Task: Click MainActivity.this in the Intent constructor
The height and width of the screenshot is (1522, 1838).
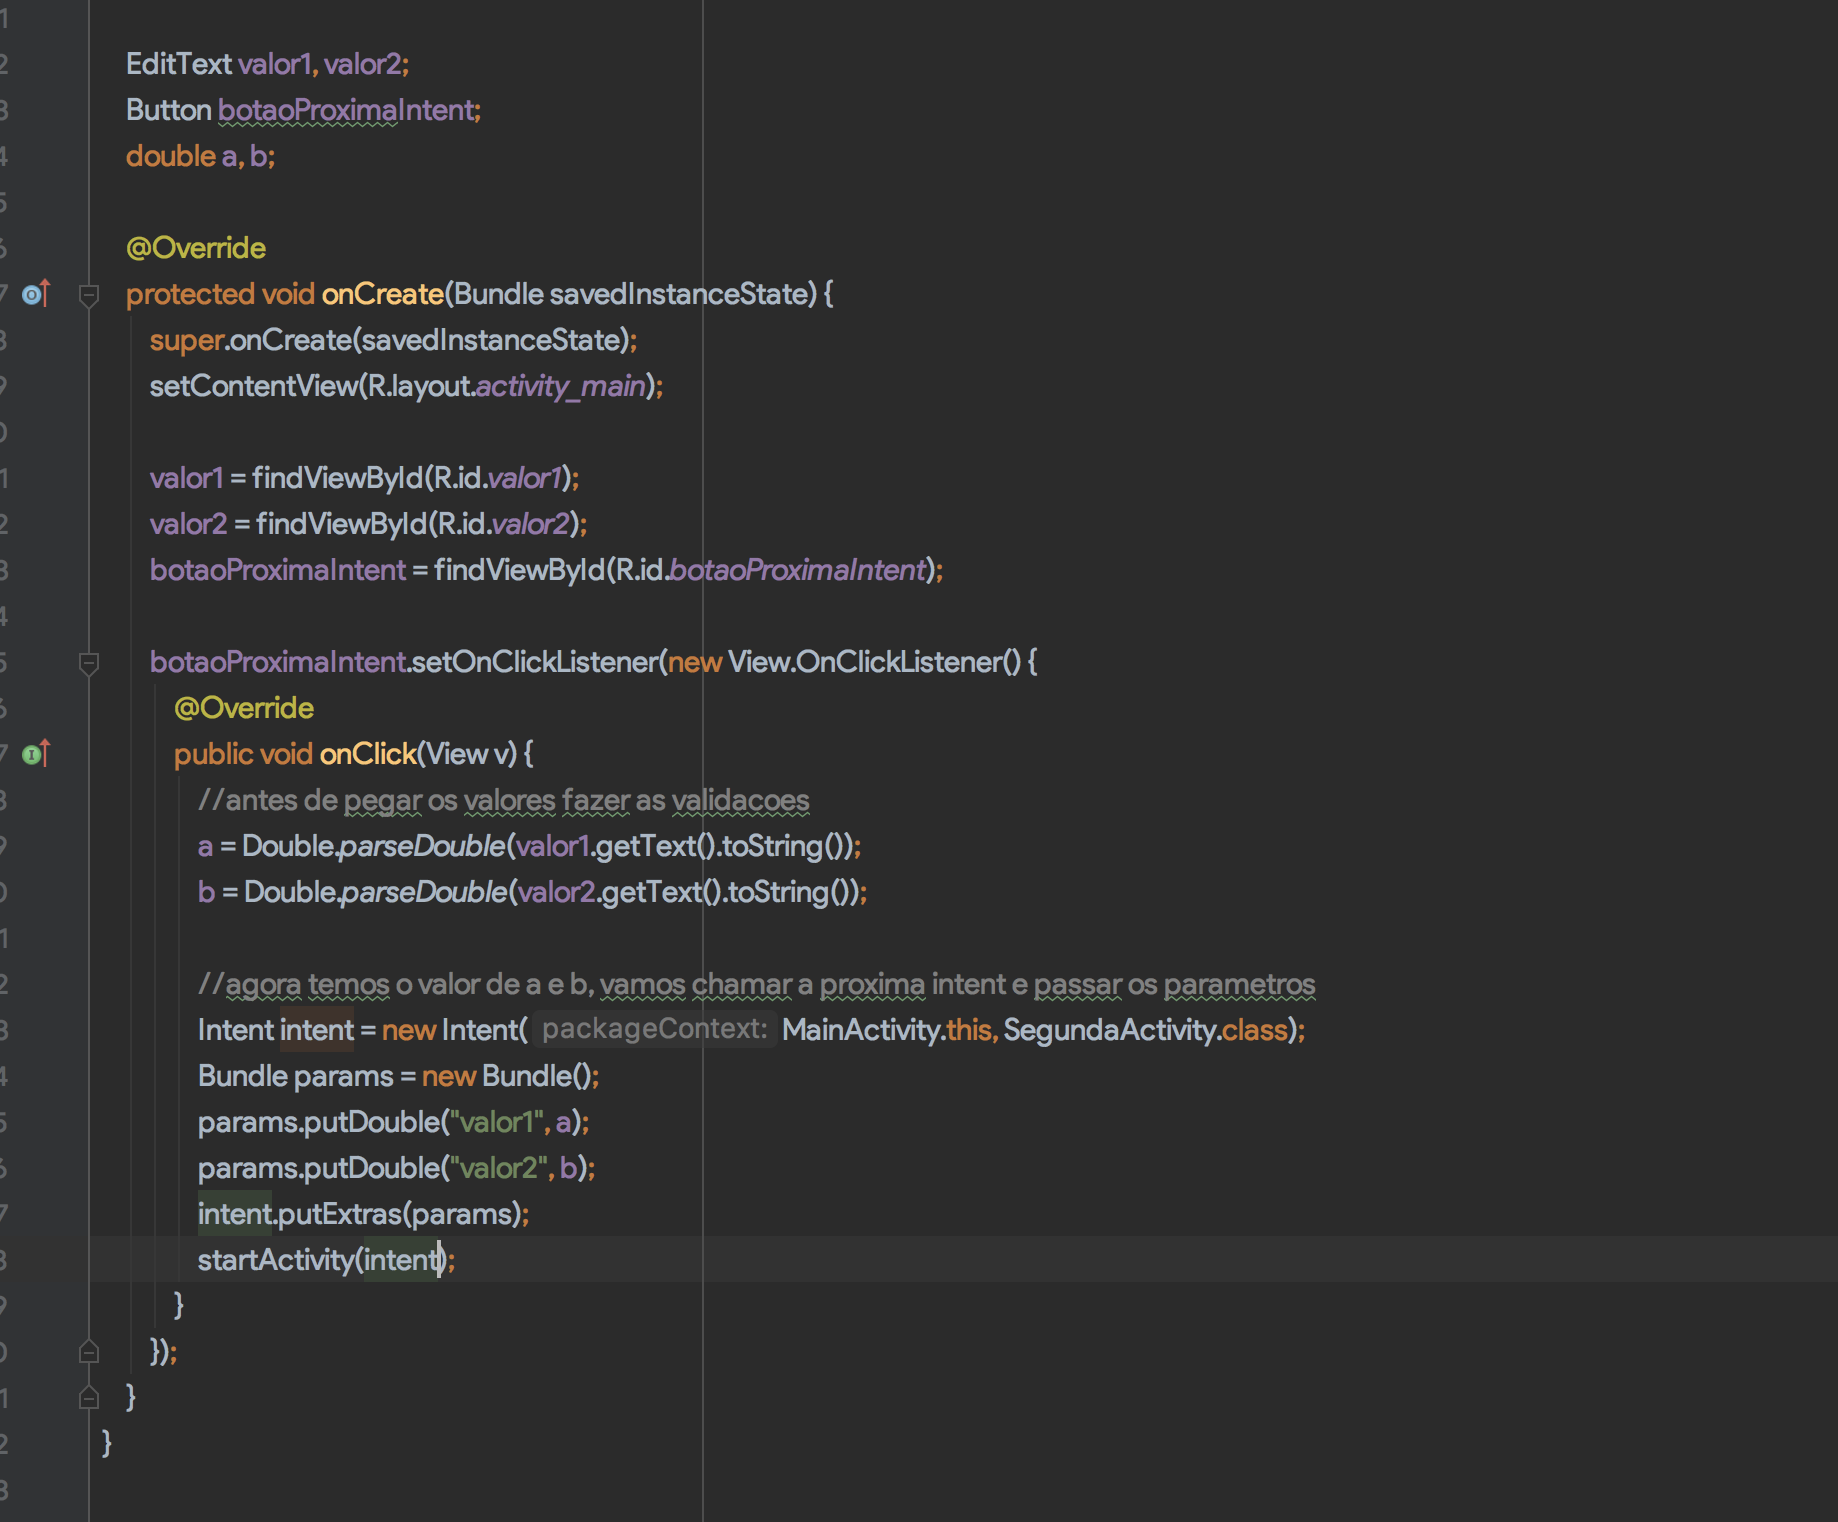Action: [887, 1030]
